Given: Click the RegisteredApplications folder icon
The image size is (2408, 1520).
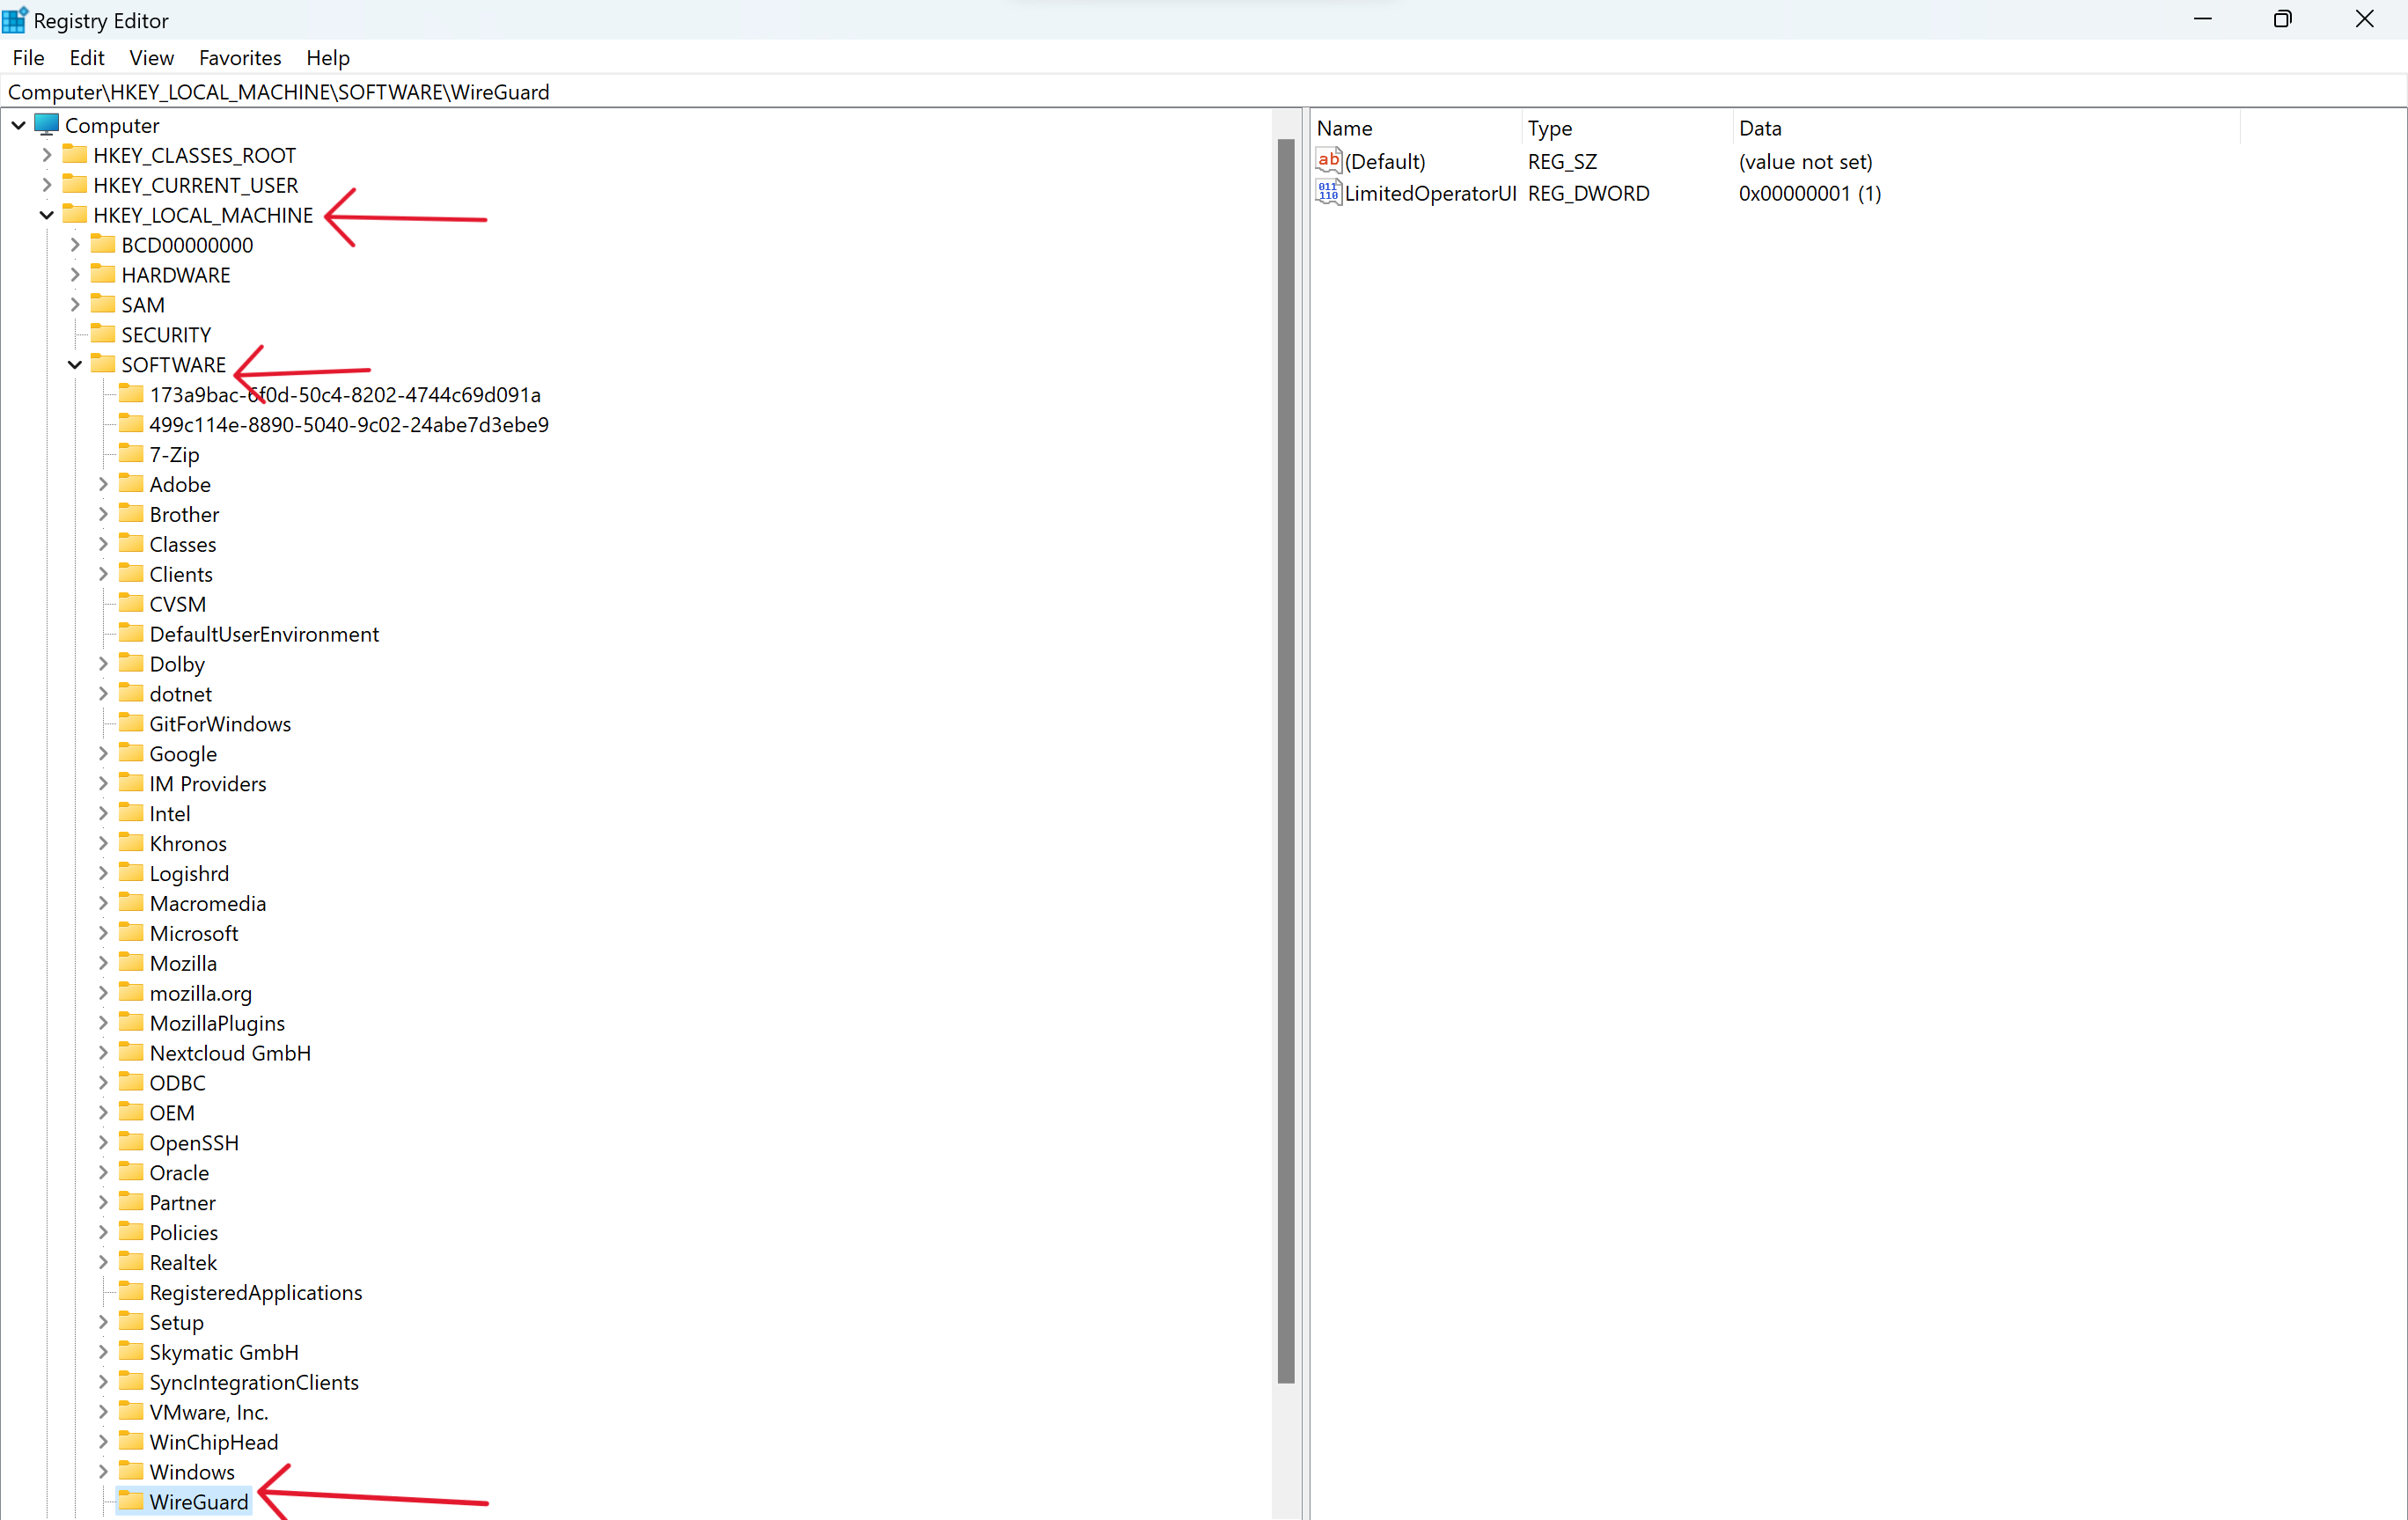Looking at the screenshot, I should click(x=131, y=1292).
